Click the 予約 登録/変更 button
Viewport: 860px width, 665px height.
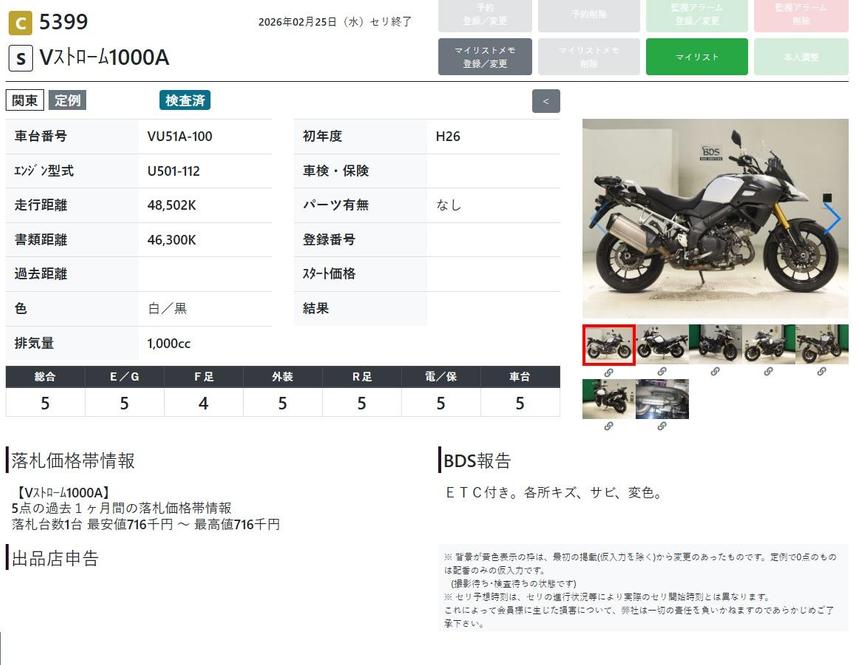pos(485,15)
